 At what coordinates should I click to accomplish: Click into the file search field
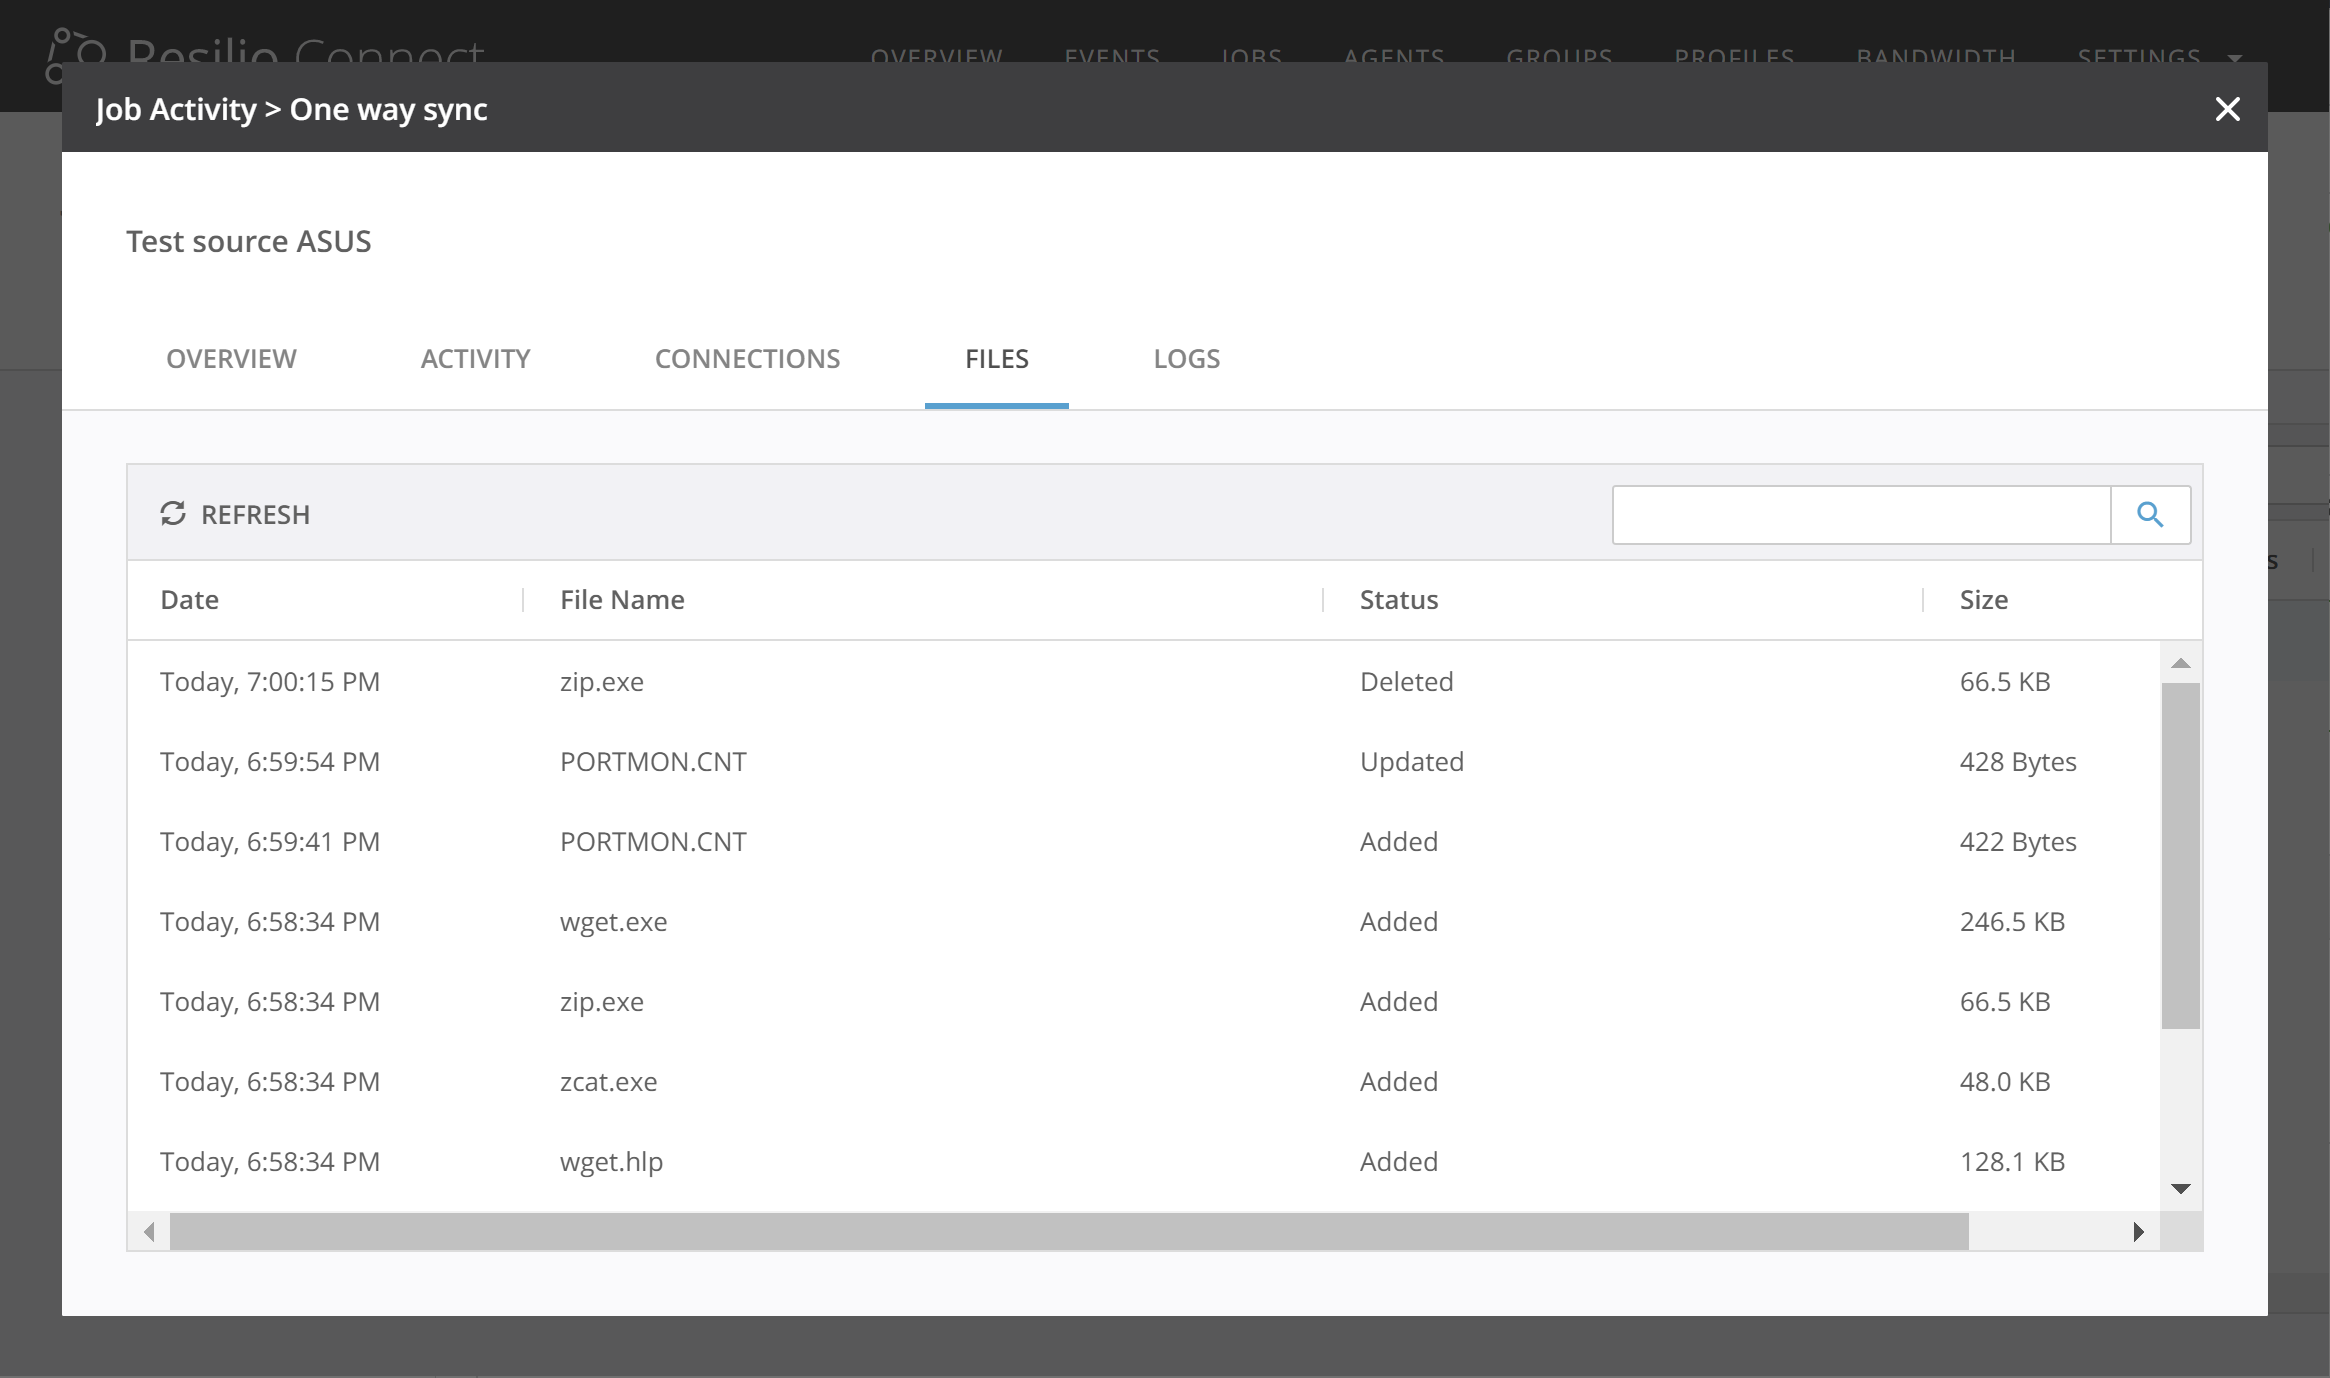pyautogui.click(x=1861, y=515)
